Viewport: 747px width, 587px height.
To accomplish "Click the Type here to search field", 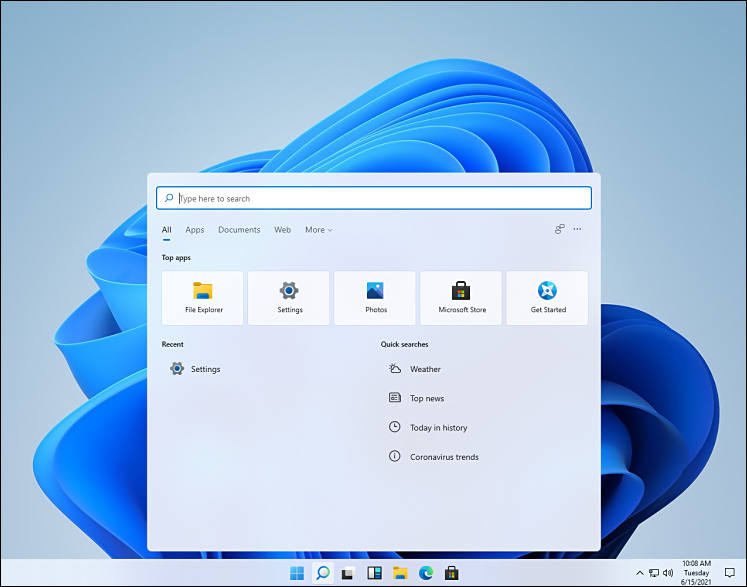I will (374, 198).
